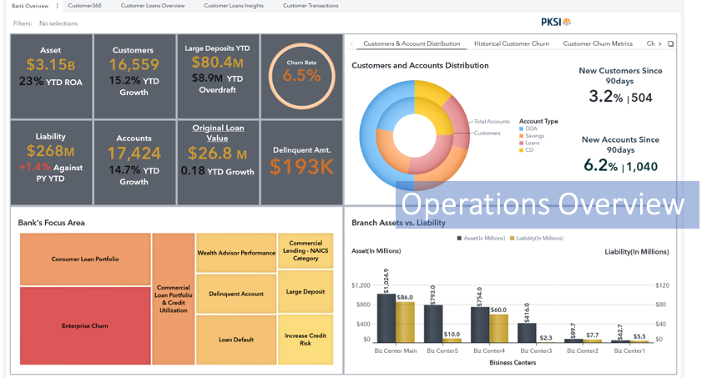Click Loans color swatch in legend
Screen dimensions: 702x378
(521, 143)
